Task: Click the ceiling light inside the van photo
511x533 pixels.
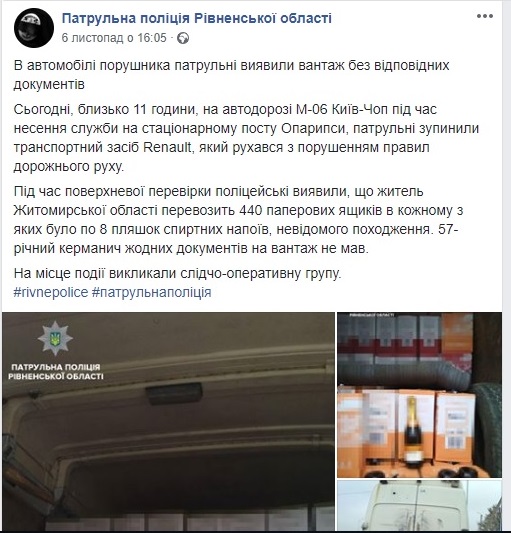Action: tap(174, 393)
